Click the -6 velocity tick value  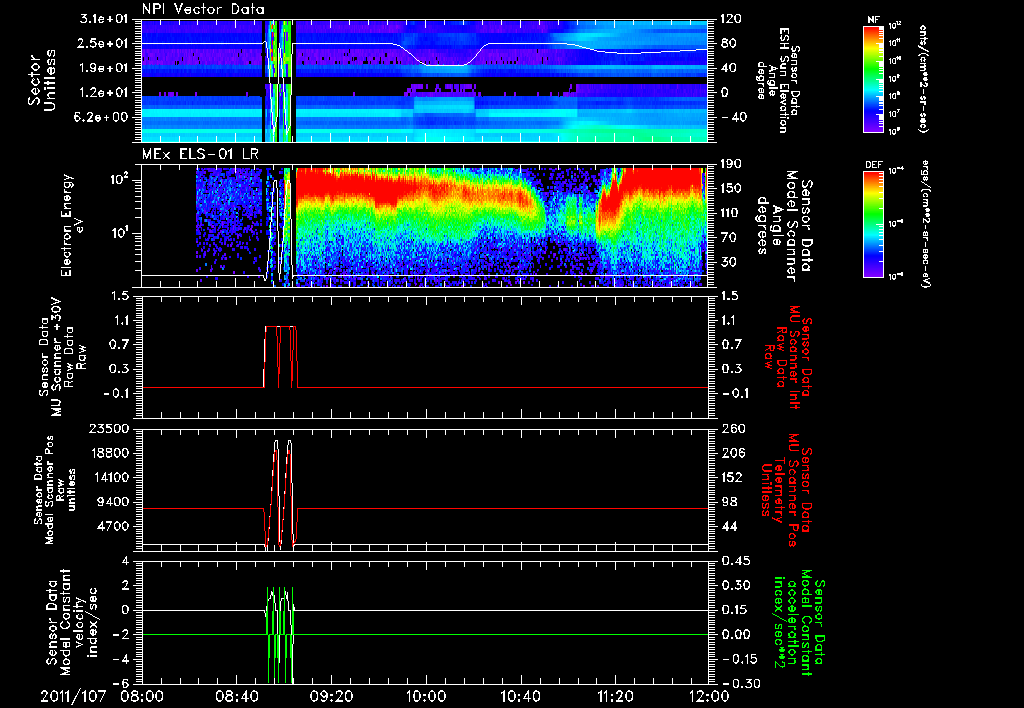coord(123,684)
